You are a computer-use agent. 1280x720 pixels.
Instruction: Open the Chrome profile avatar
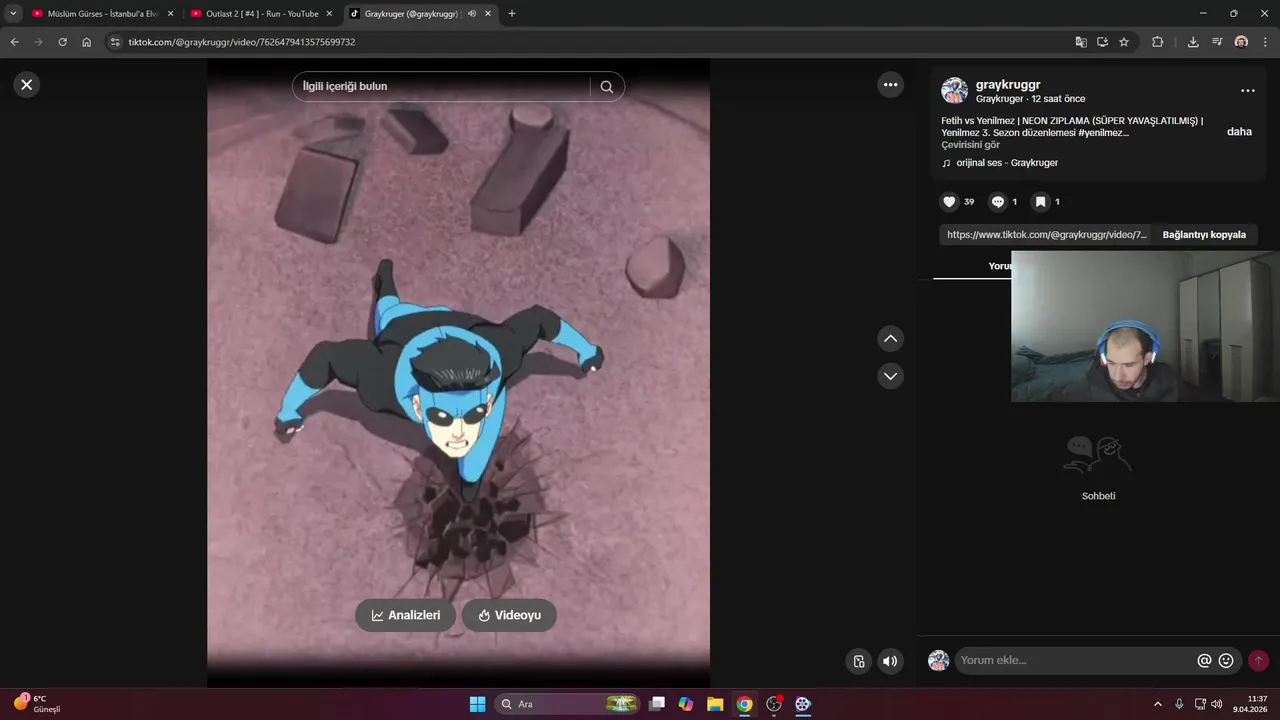(1241, 42)
